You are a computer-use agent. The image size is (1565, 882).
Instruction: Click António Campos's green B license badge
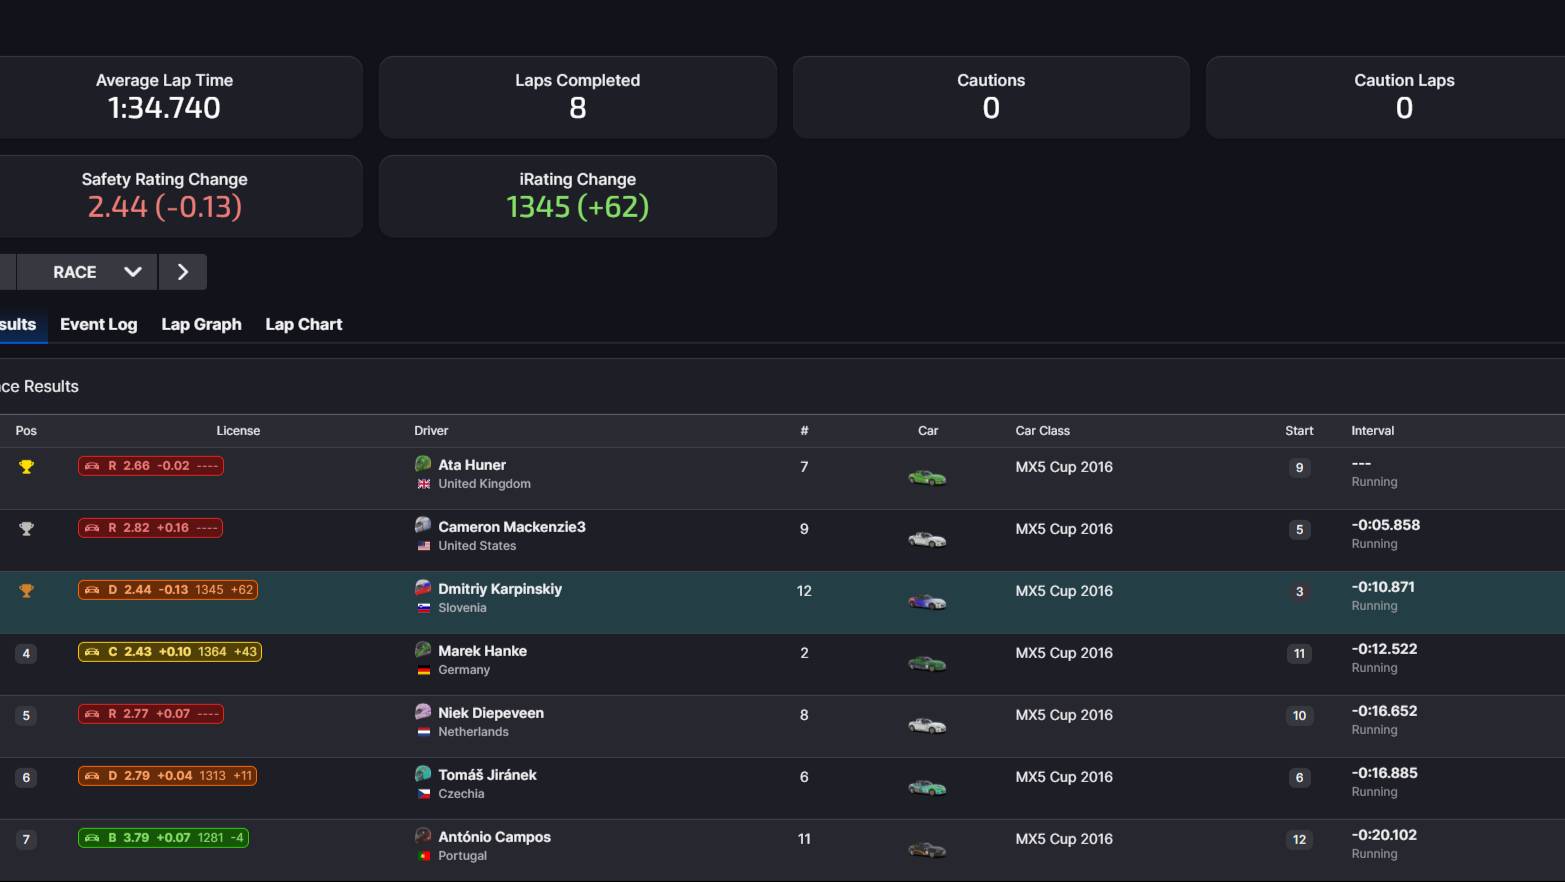click(163, 838)
